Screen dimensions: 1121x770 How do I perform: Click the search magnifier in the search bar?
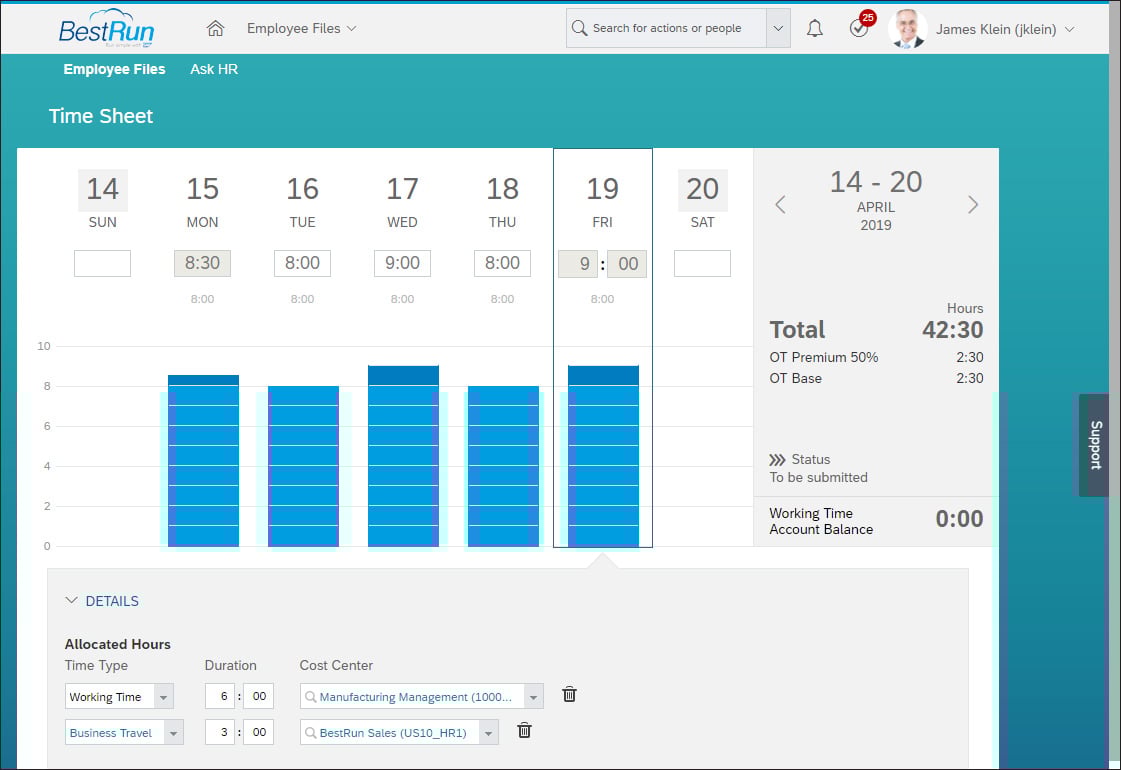click(x=579, y=28)
